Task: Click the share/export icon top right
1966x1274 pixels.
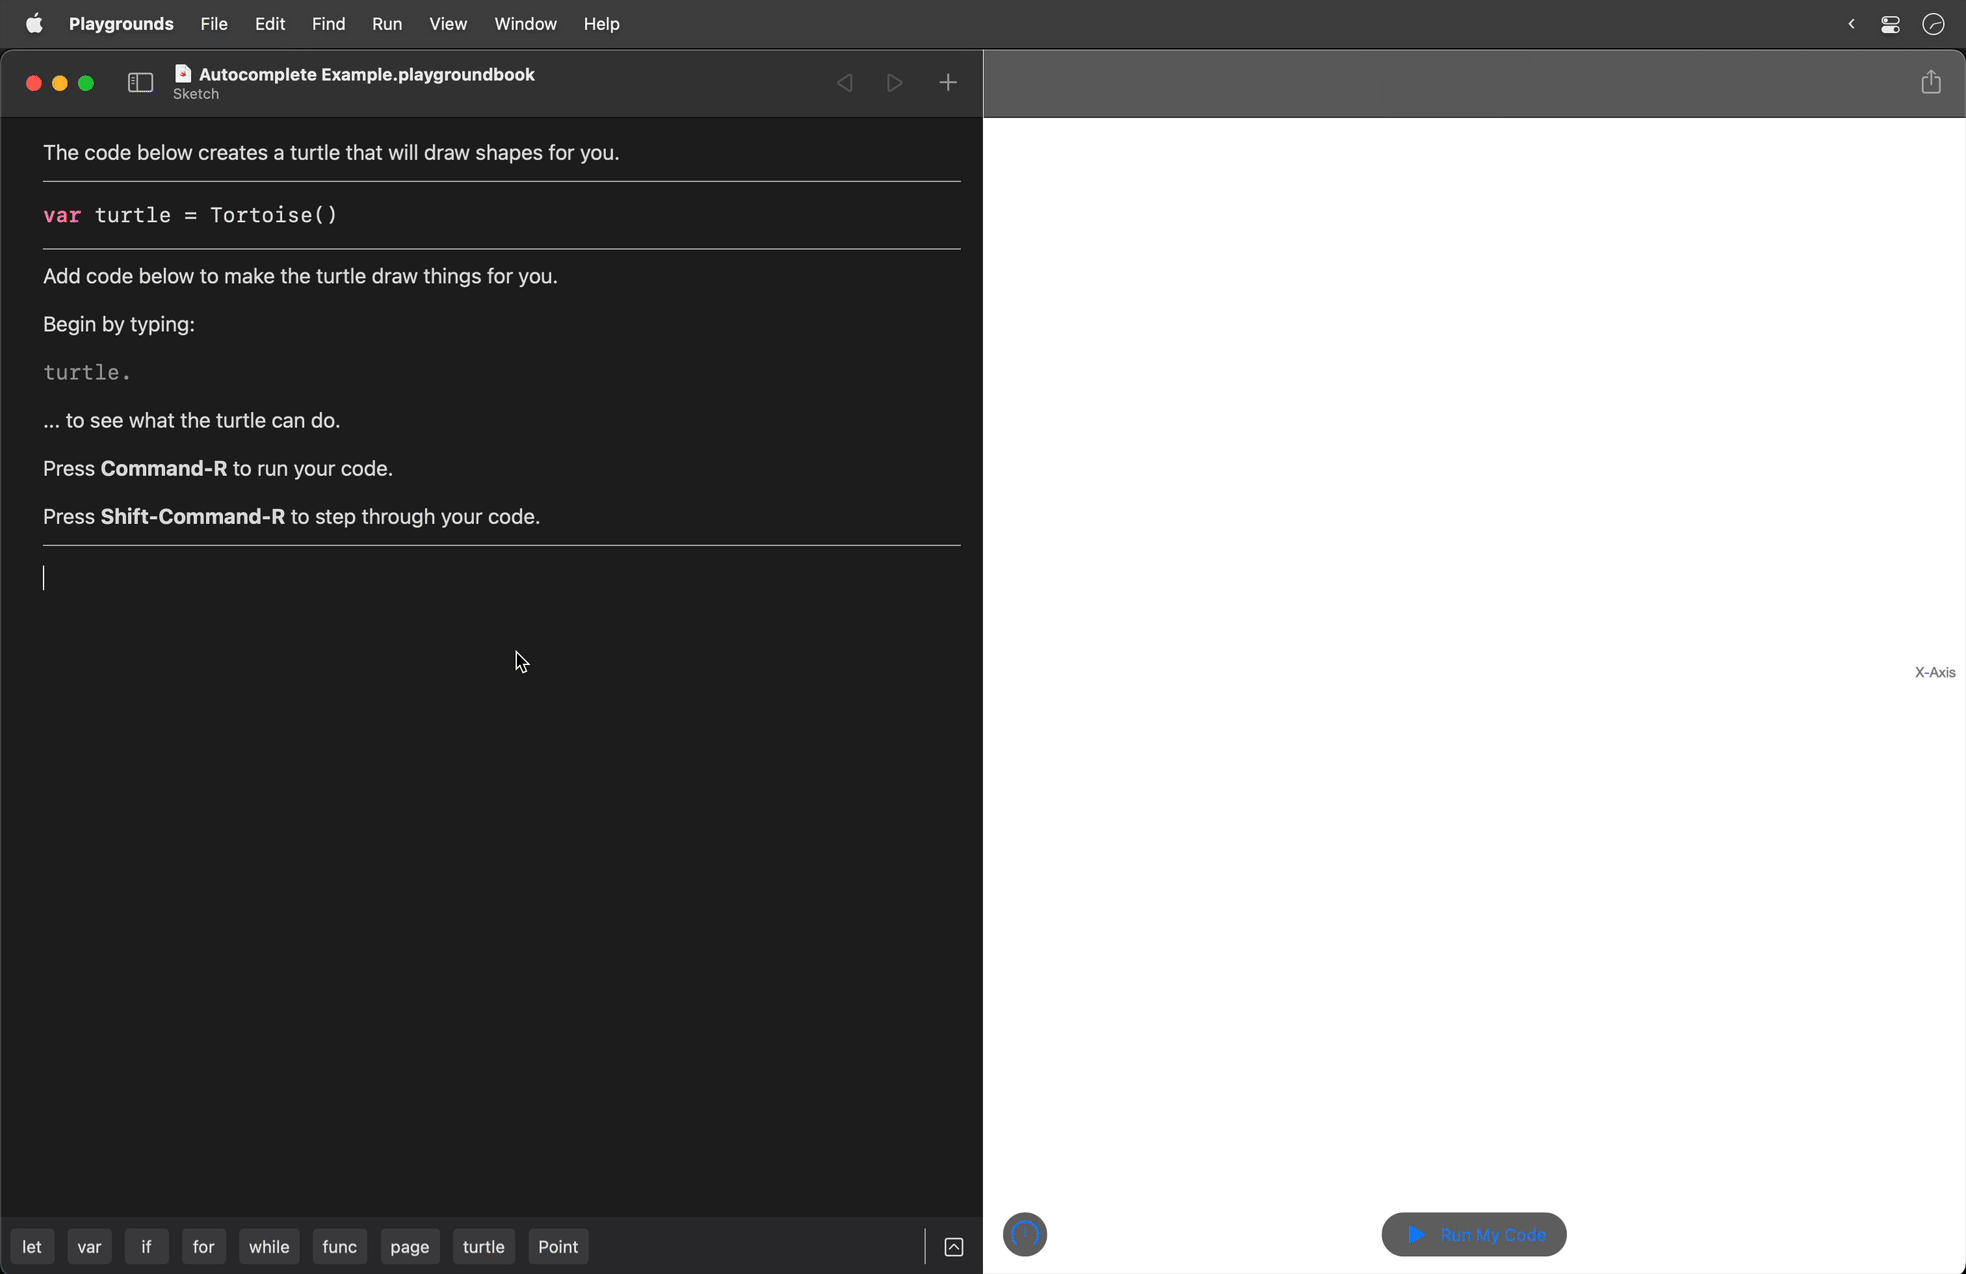Action: [x=1932, y=82]
